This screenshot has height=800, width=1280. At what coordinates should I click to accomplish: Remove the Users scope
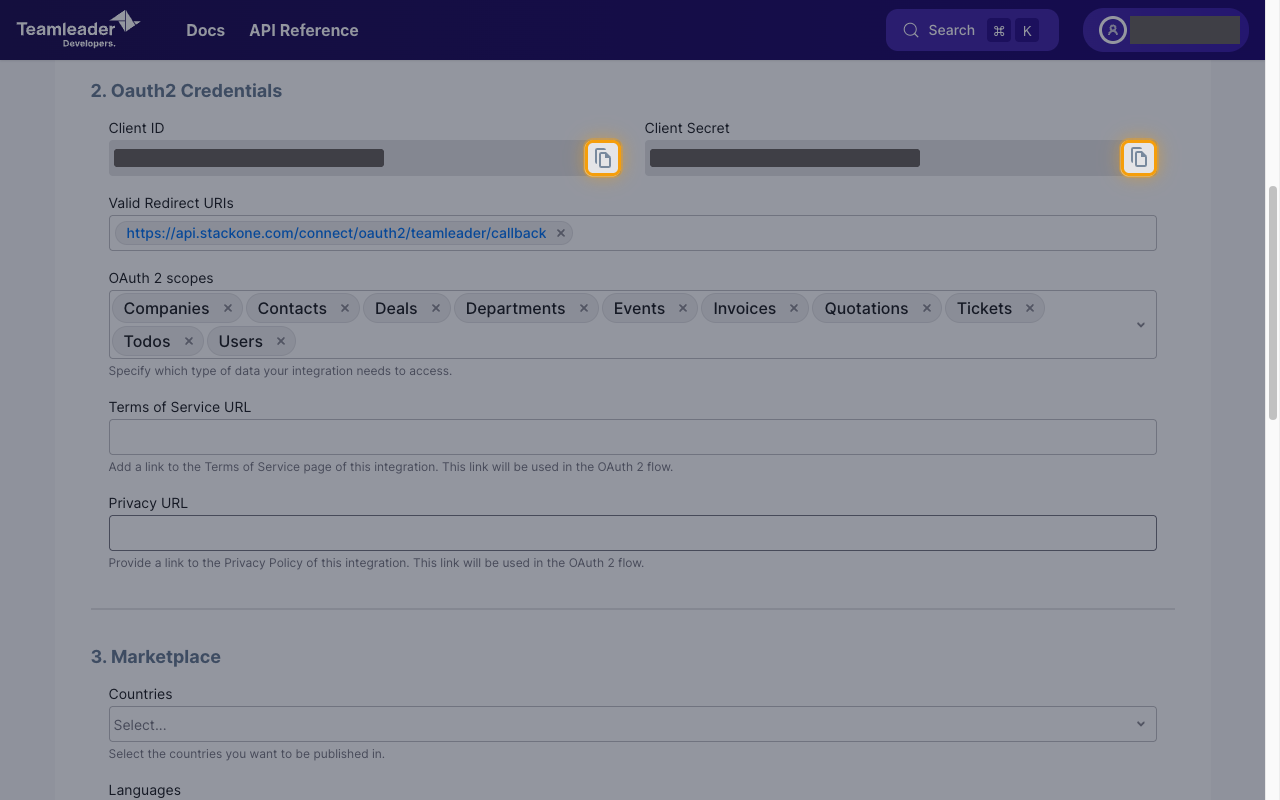pyautogui.click(x=281, y=341)
